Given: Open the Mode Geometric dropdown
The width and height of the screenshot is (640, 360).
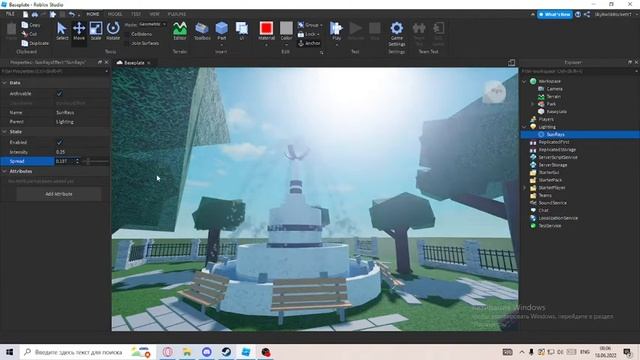Looking at the screenshot, I should click(152, 24).
